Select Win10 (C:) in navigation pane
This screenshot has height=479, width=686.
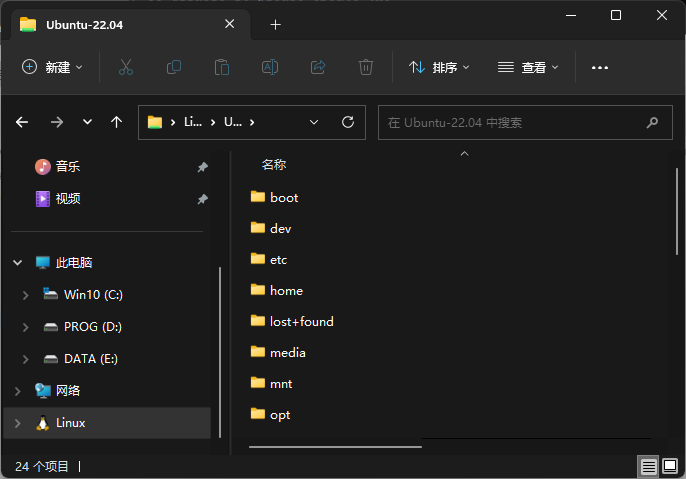pyautogui.click(x=93, y=295)
